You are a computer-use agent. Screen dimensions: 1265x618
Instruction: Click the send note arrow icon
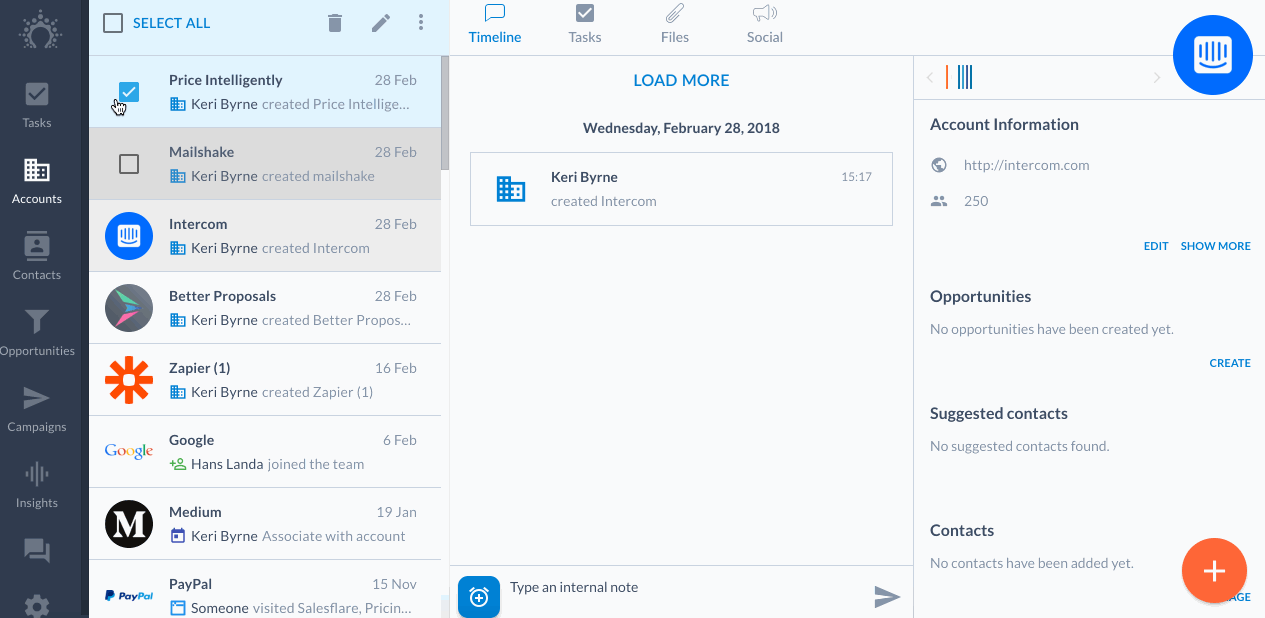(887, 597)
